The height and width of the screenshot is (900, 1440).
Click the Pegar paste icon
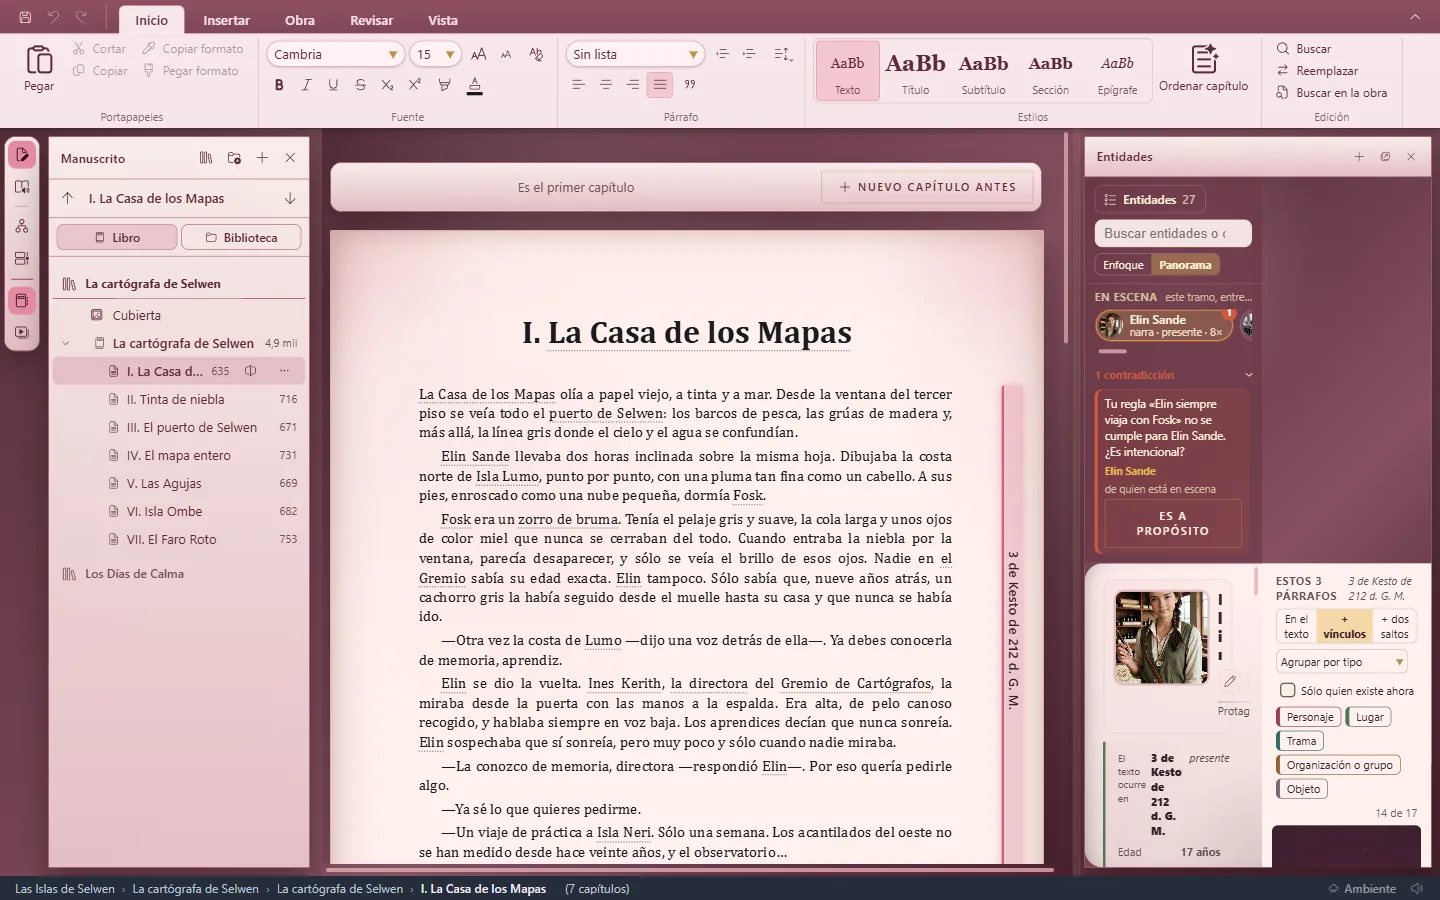point(39,61)
